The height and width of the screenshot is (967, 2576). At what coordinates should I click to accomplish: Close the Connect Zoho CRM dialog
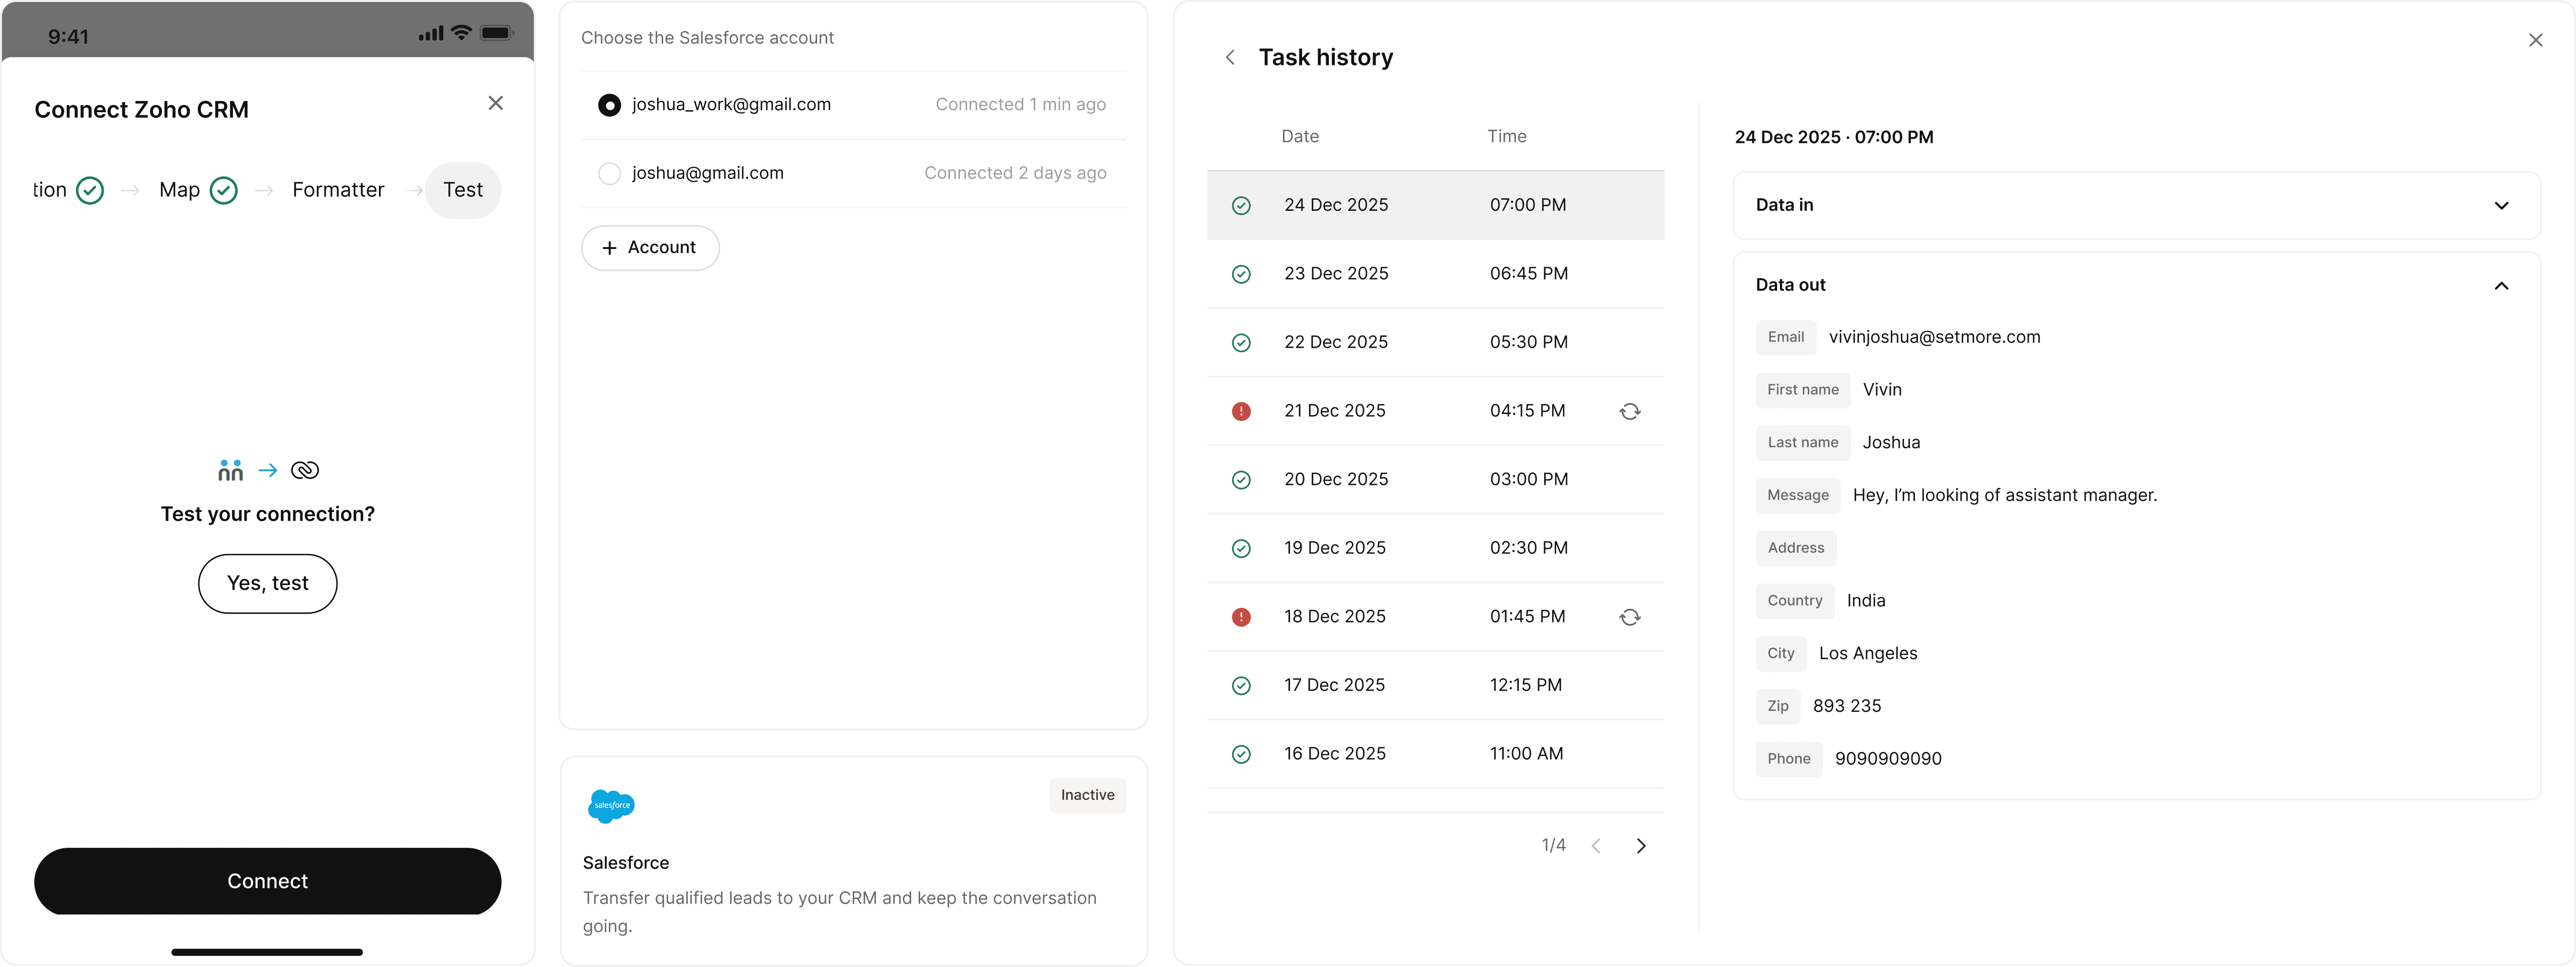[x=495, y=103]
